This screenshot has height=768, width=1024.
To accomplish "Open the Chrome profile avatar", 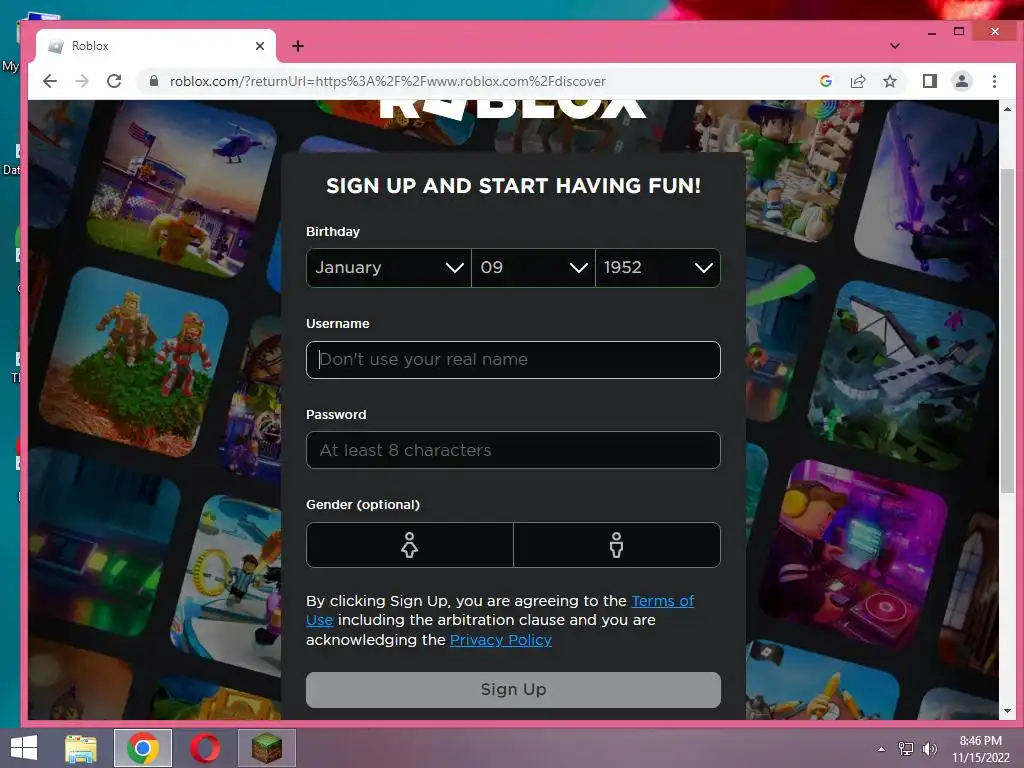I will [x=961, y=81].
